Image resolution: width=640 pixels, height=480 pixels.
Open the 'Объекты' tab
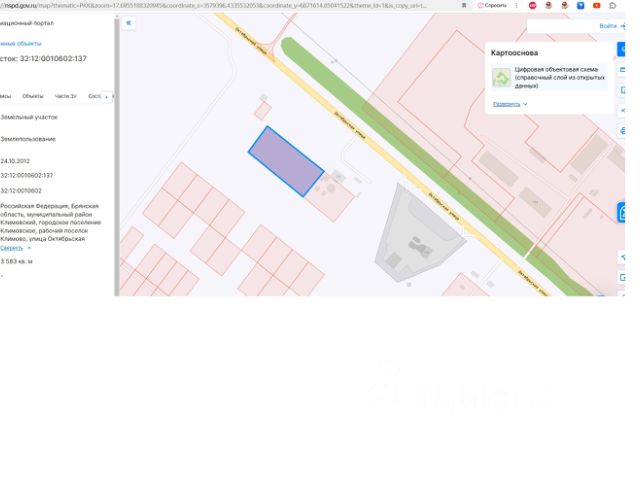tap(33, 96)
